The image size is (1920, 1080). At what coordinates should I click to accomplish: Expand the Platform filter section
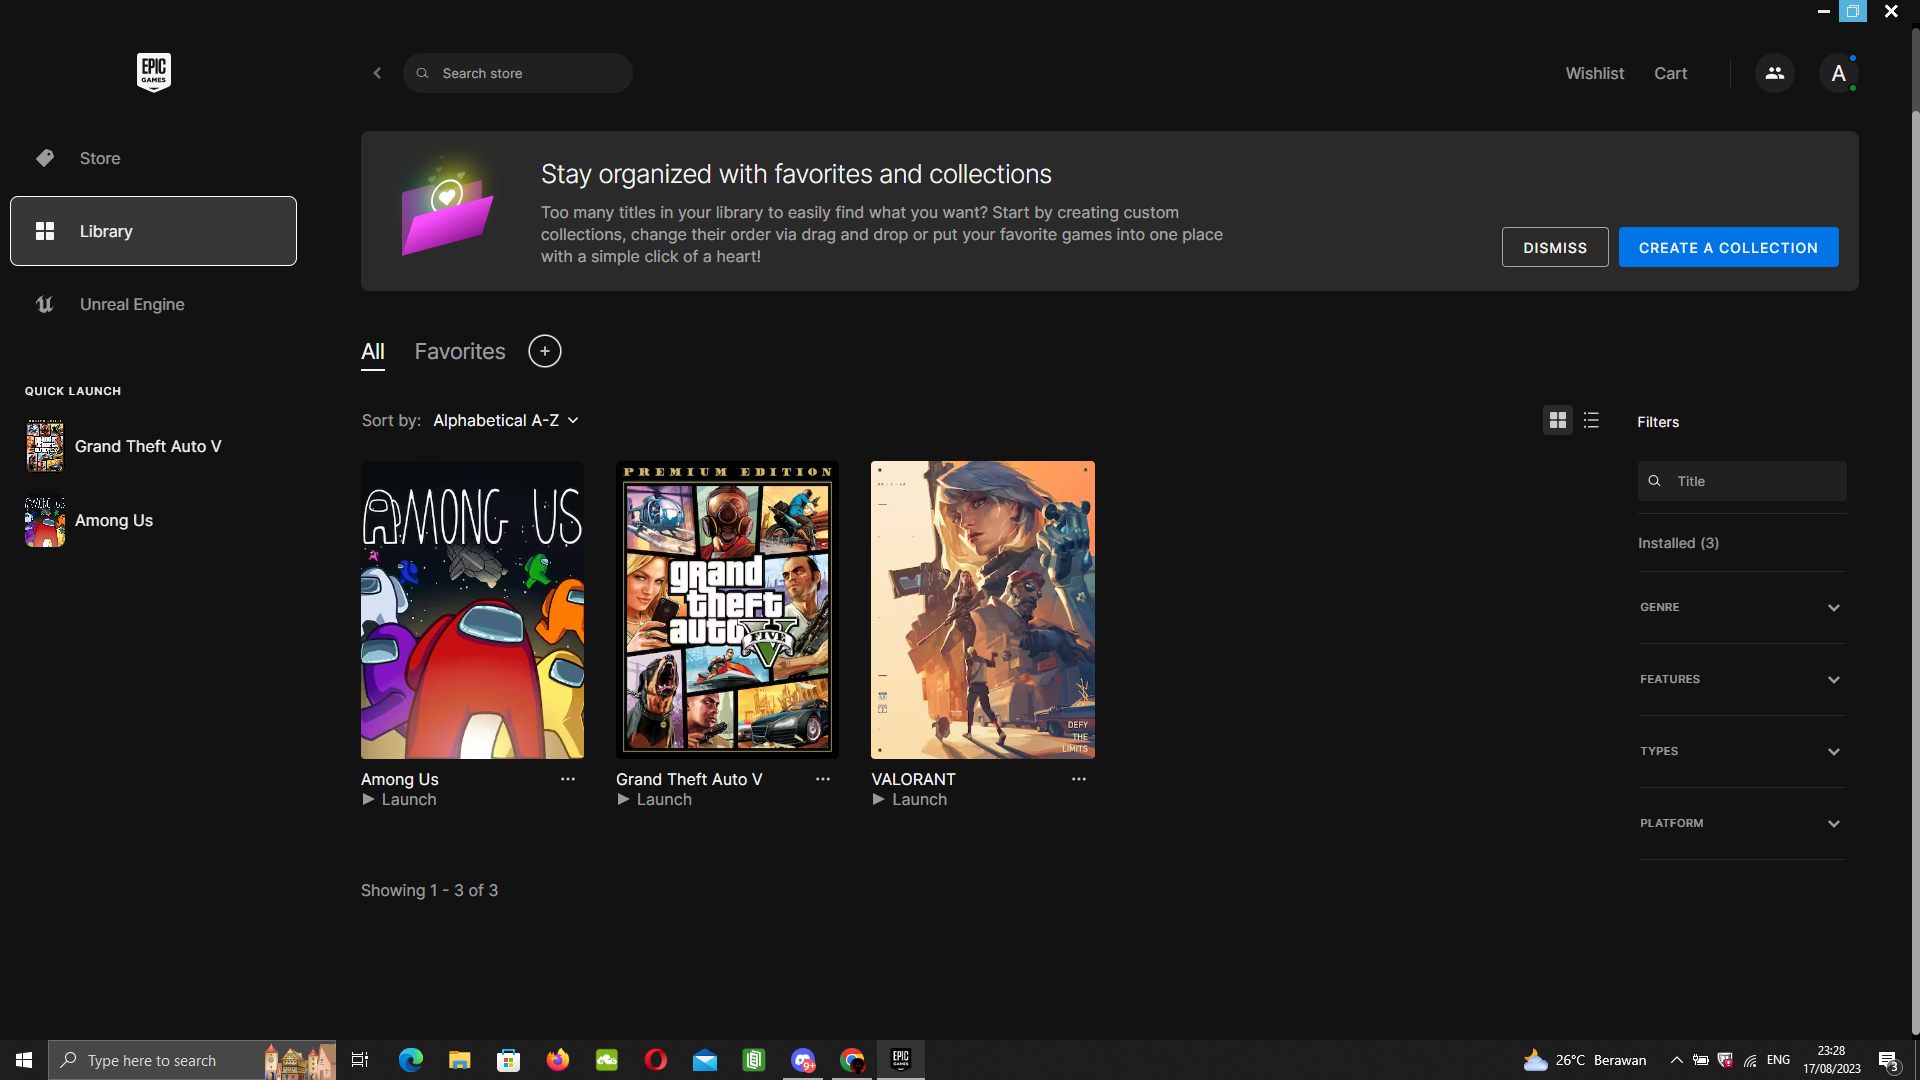1740,823
